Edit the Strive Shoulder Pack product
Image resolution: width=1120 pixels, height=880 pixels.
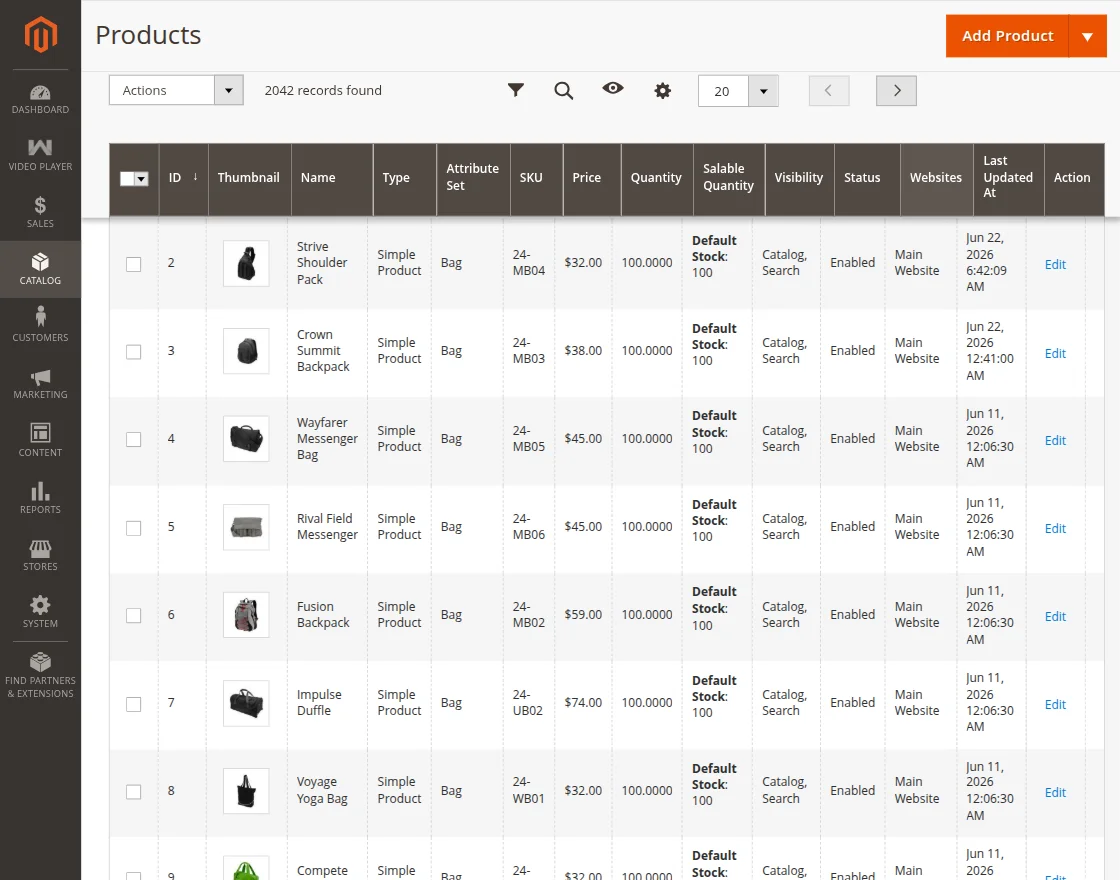pos(1055,264)
